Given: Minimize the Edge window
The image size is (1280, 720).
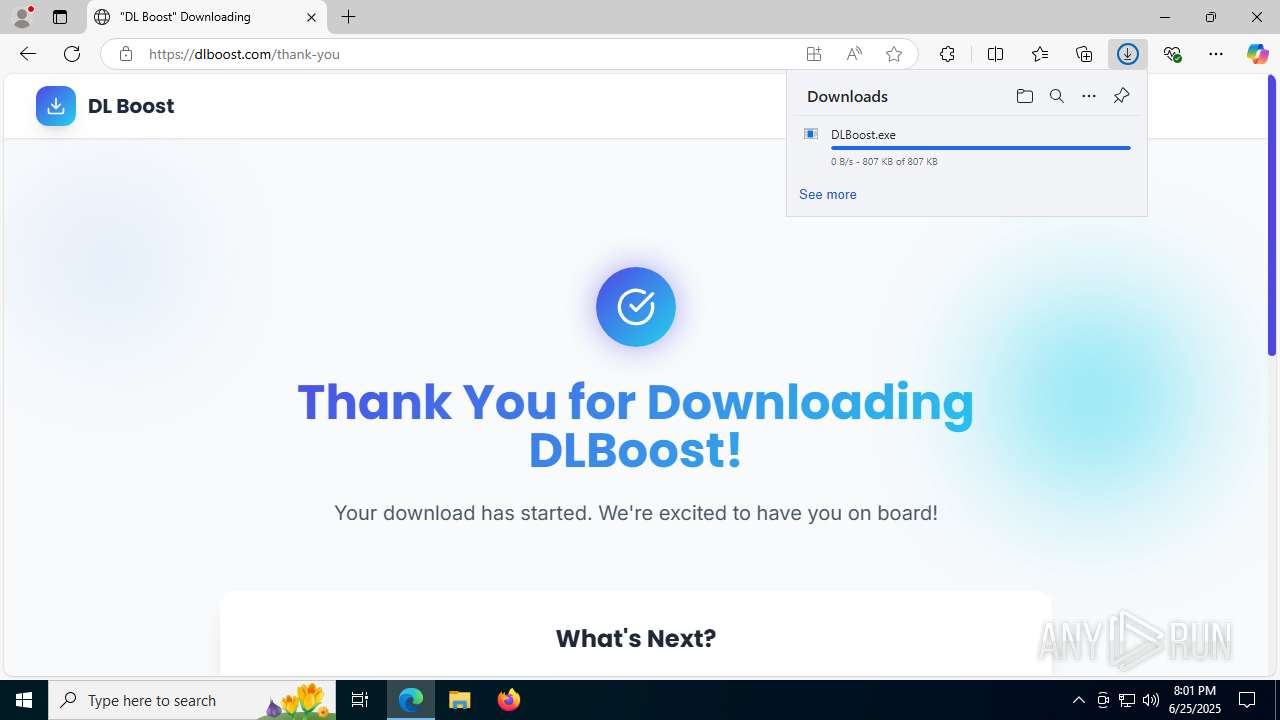Looking at the screenshot, I should point(1164,17).
